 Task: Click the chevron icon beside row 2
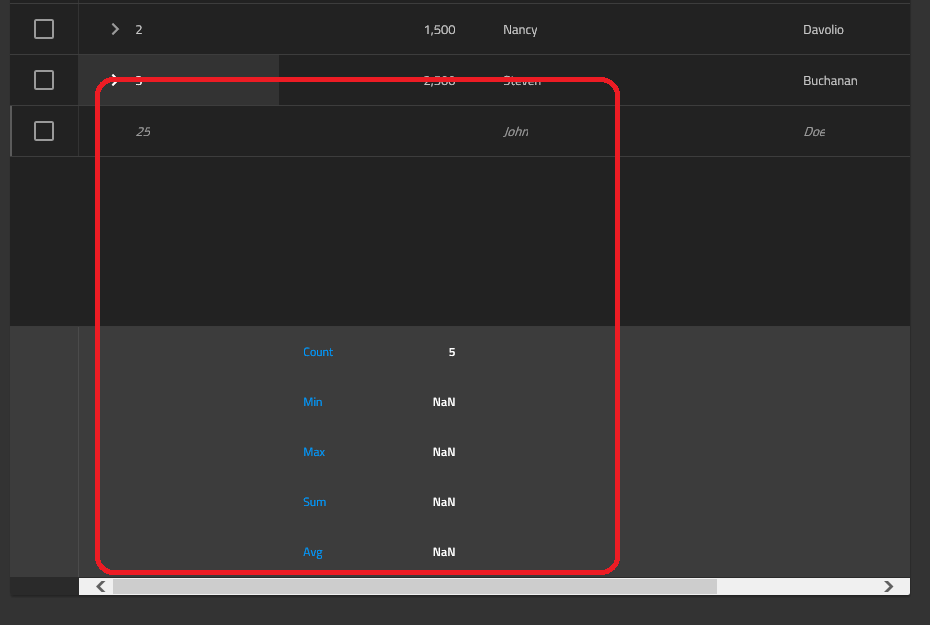114,29
